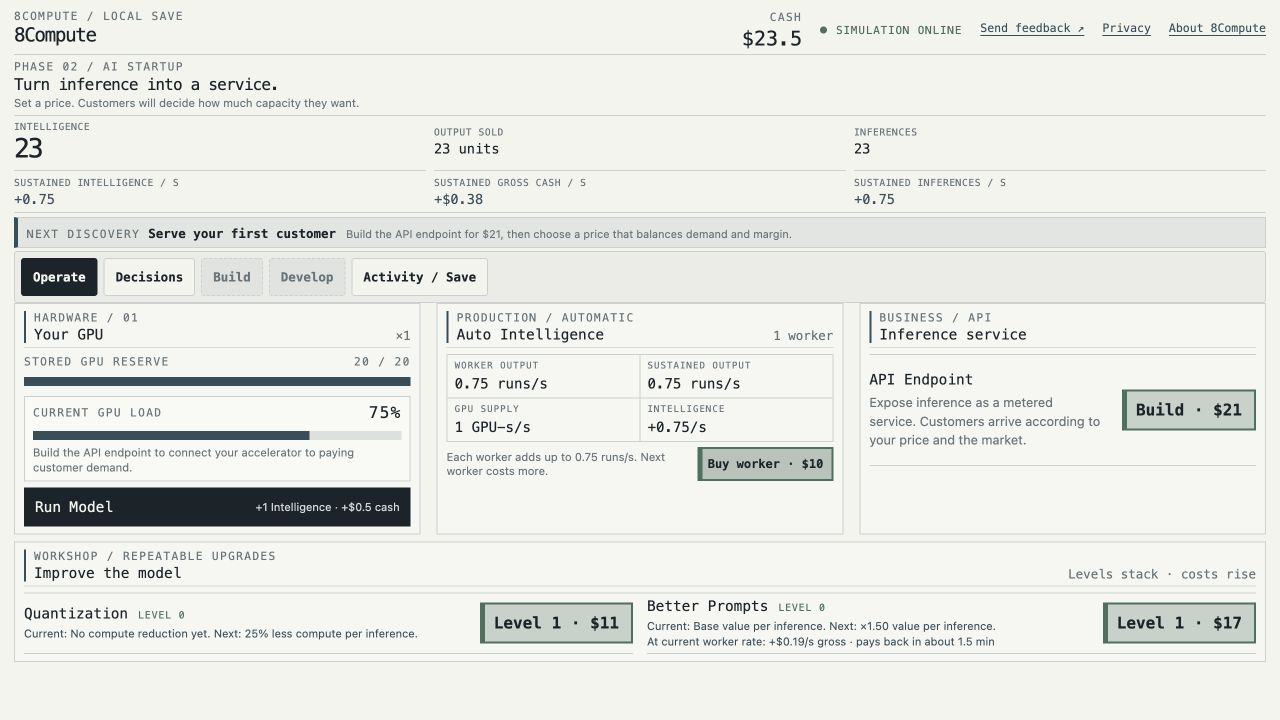Screen dimensions: 1280x720
Task: Click the GPU Supply 1 GPU-s/s cell
Action: (543, 419)
